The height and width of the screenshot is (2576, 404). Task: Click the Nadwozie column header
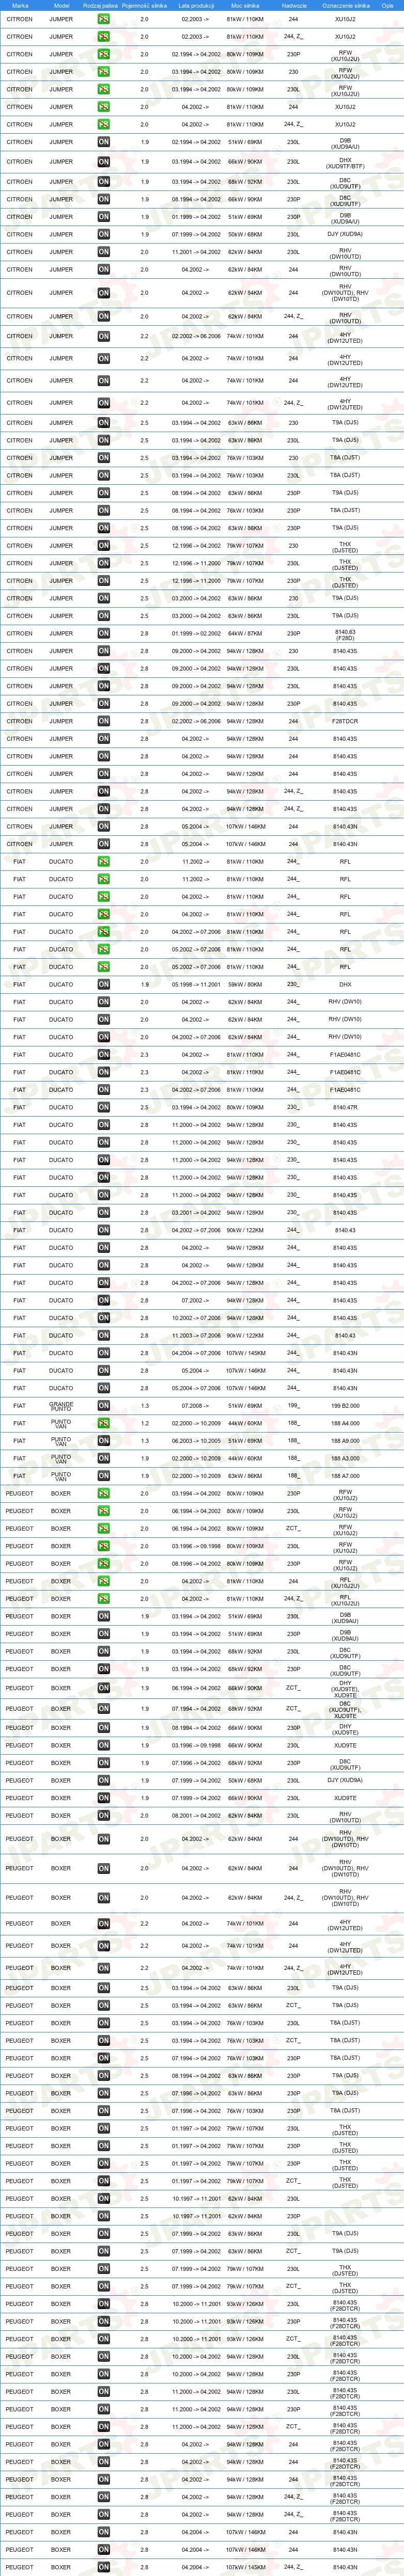pyautogui.click(x=294, y=5)
